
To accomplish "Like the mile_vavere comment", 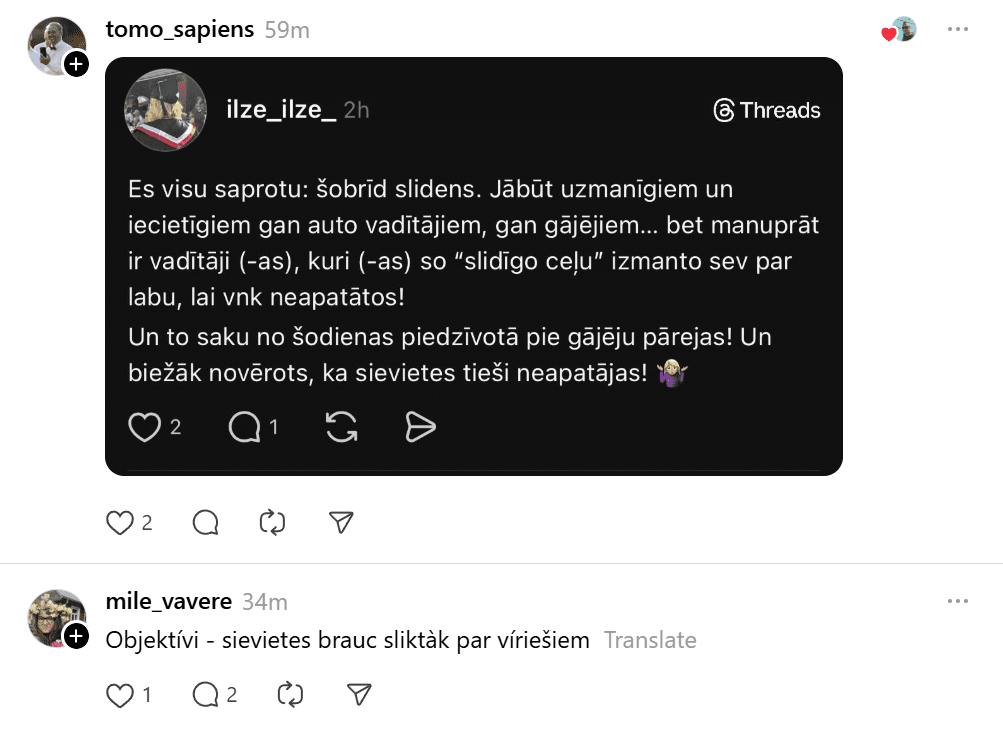I will click(x=120, y=694).
